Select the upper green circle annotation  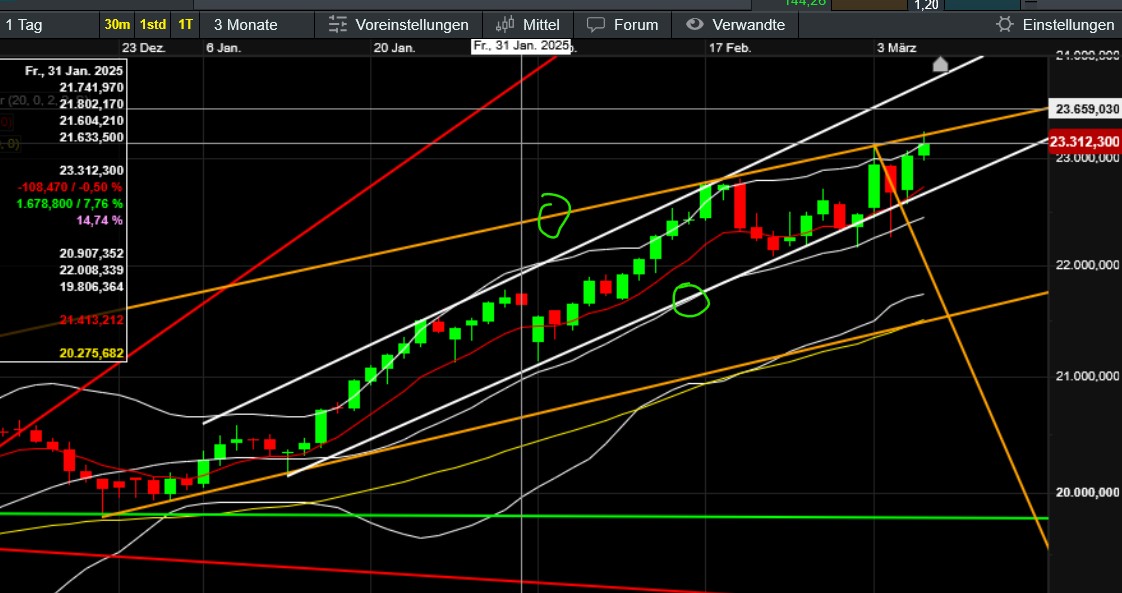(554, 214)
